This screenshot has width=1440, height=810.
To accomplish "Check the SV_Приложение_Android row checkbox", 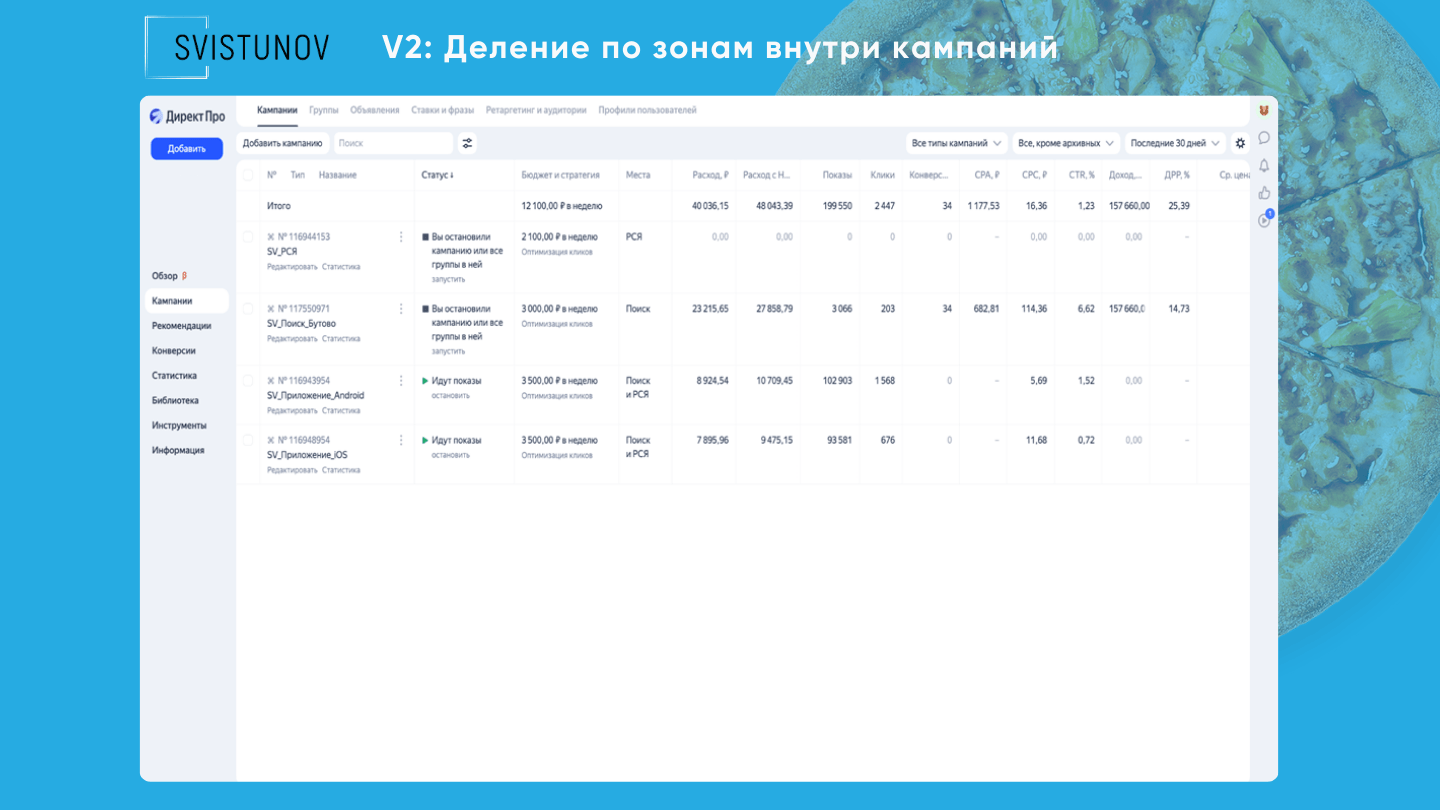I will pyautogui.click(x=248, y=381).
